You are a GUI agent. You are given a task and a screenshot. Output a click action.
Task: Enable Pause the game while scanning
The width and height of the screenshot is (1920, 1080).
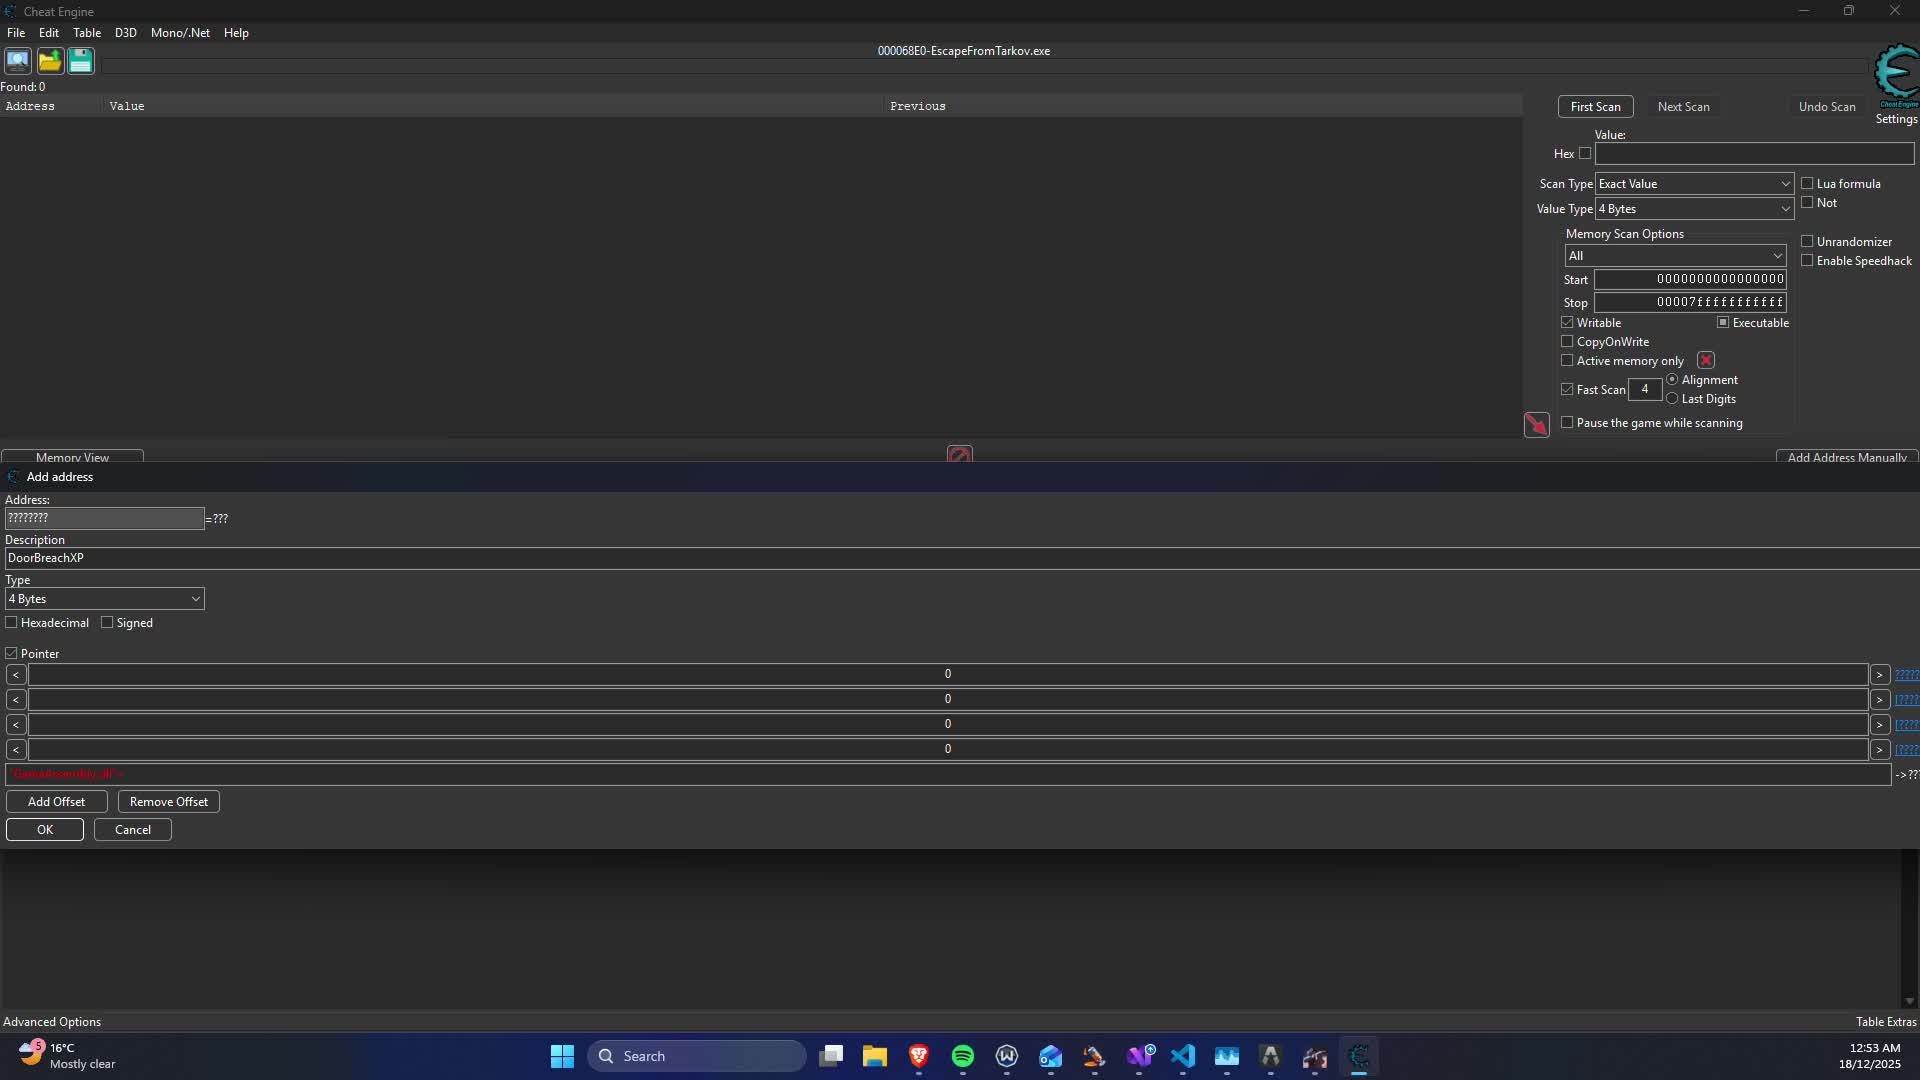pyautogui.click(x=1567, y=423)
